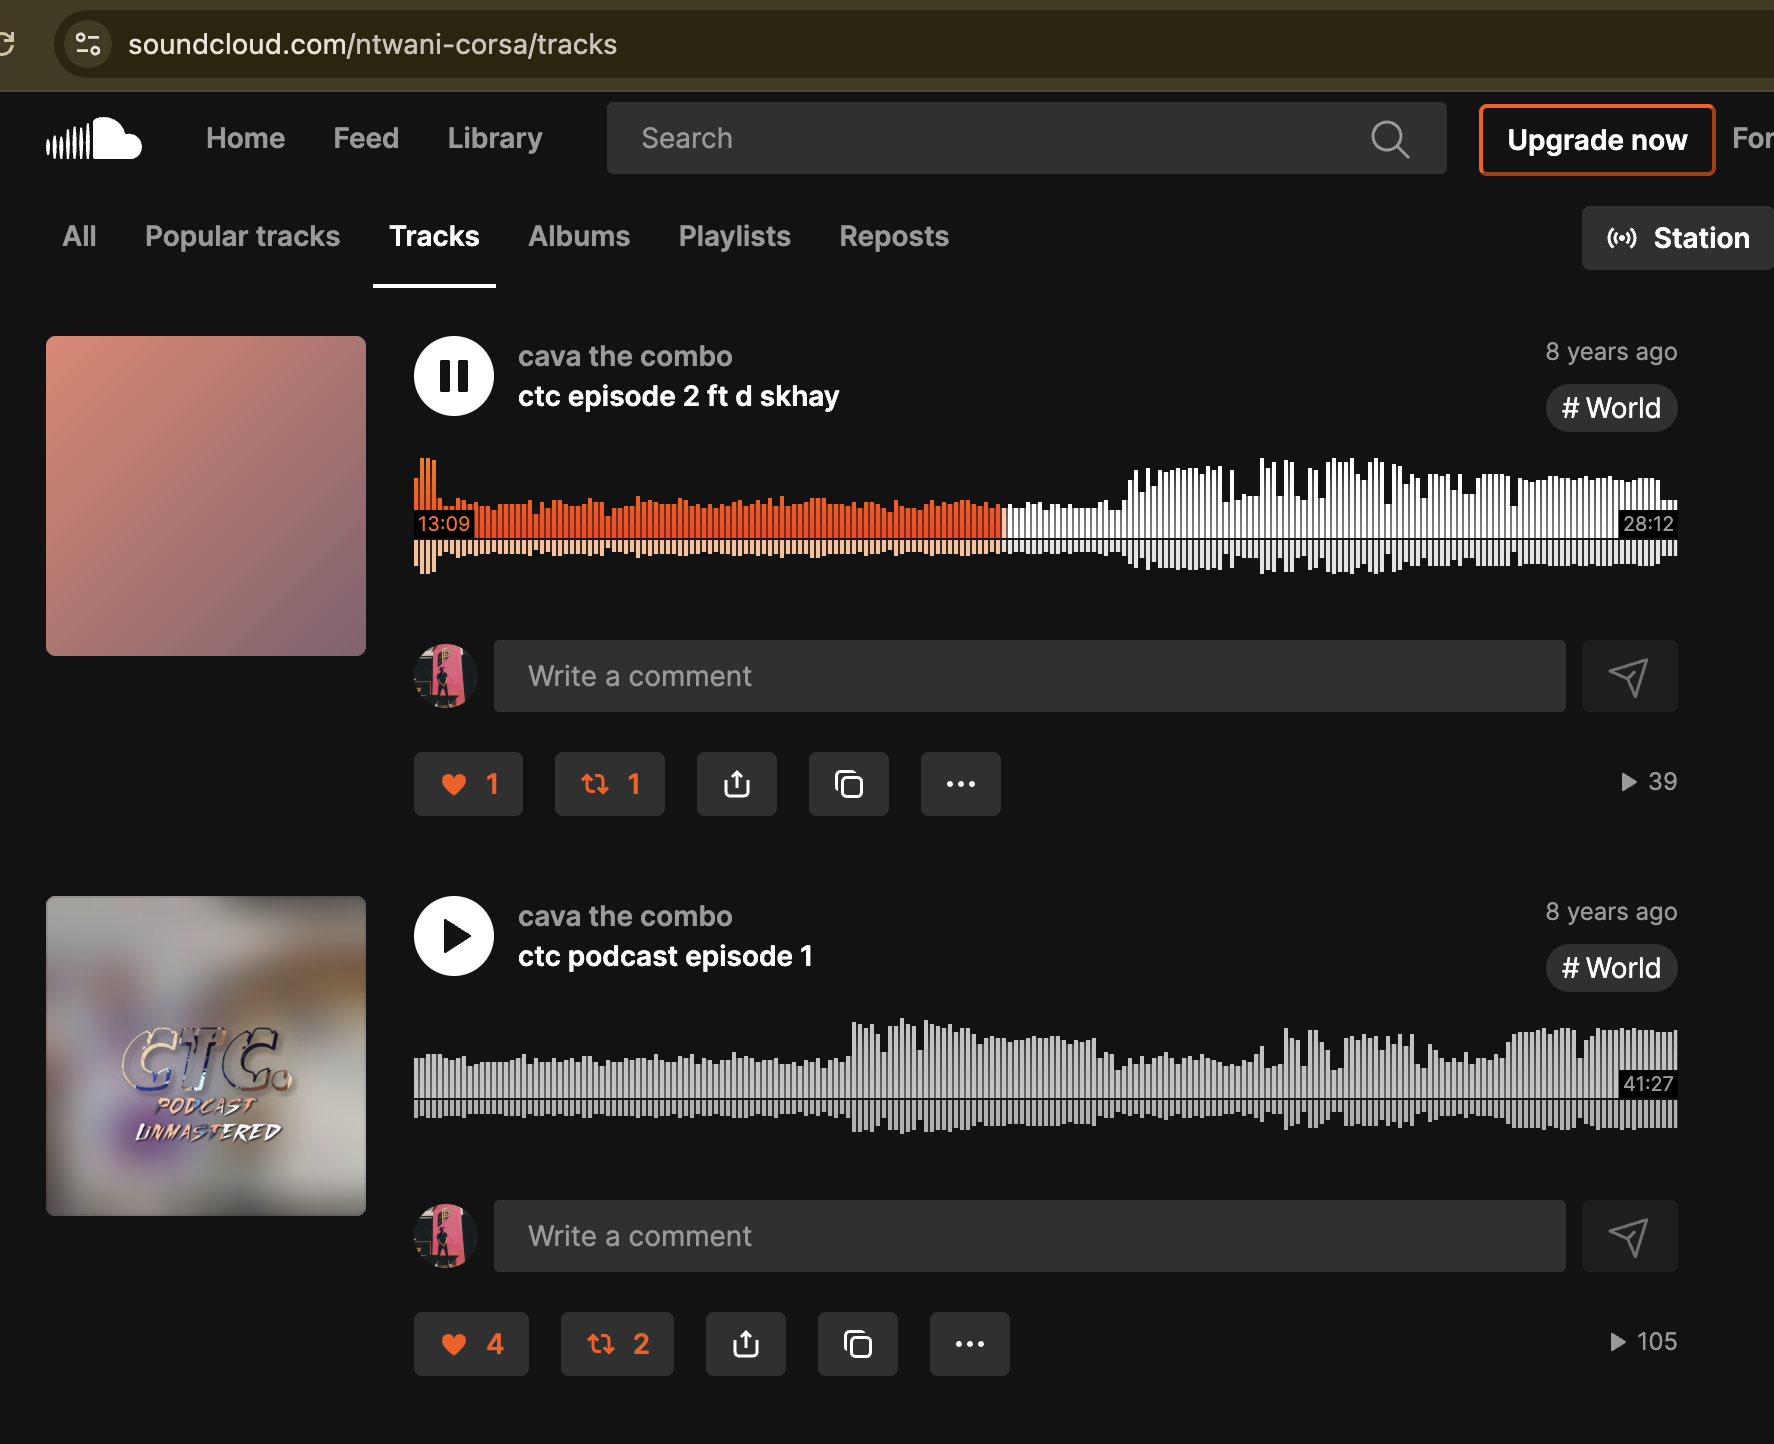The height and width of the screenshot is (1444, 1774).
Task: Click World tag on ctc episode 2
Action: pyautogui.click(x=1612, y=408)
